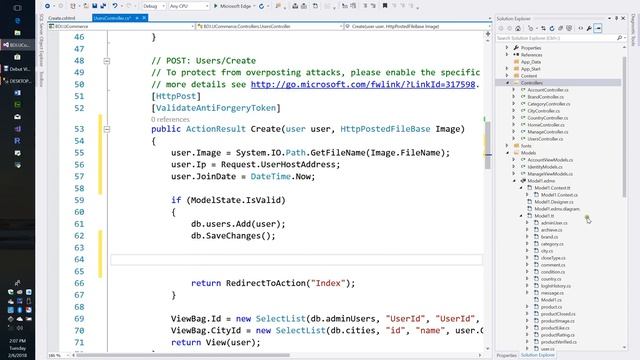Click the Save All icon
Image resolution: width=640 pixels, height=360 pixels.
click(102, 6)
